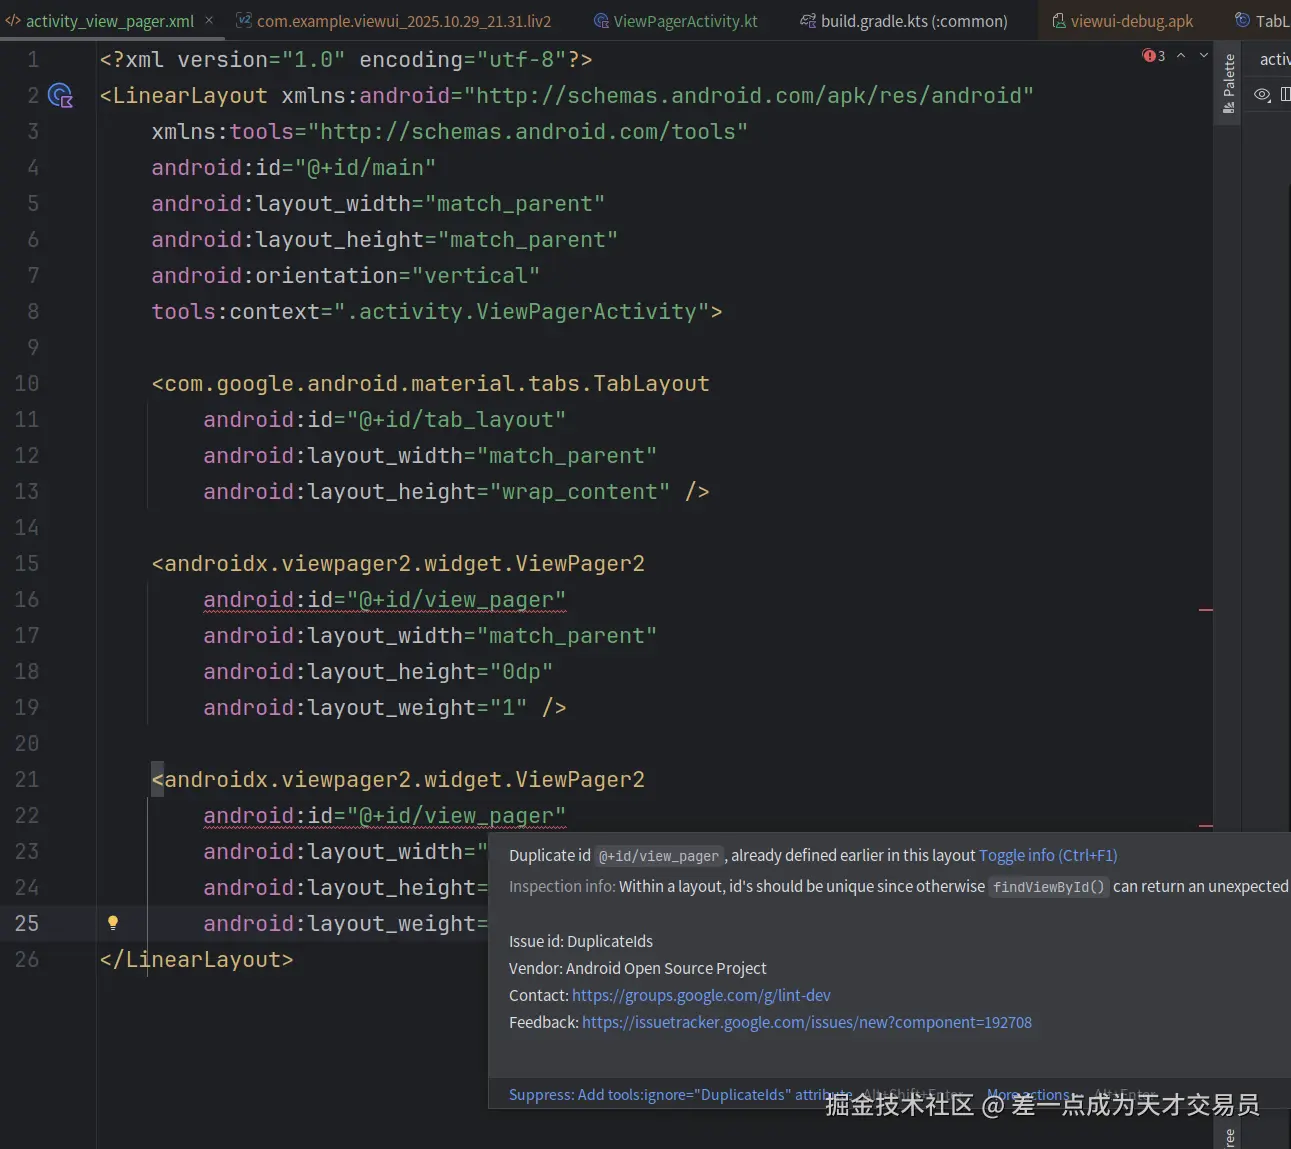The image size is (1291, 1149).
Task: Click the android:orientation="vertical" attribute
Action: point(346,276)
